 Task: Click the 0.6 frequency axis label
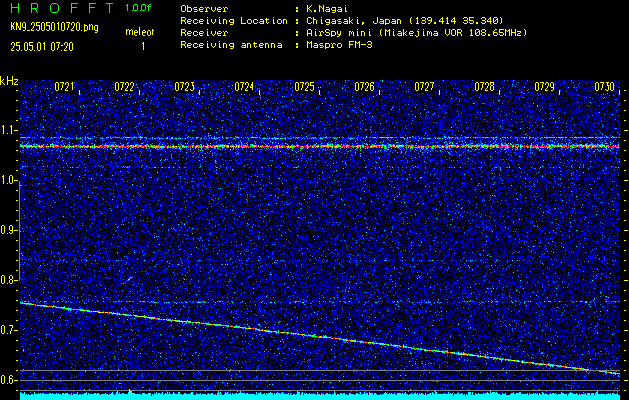9,380
